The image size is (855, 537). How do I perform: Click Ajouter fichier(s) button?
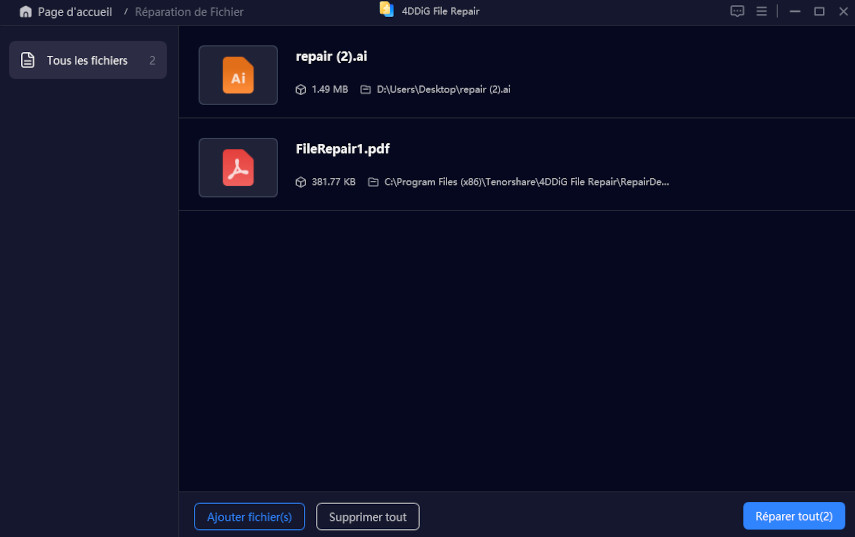[249, 516]
